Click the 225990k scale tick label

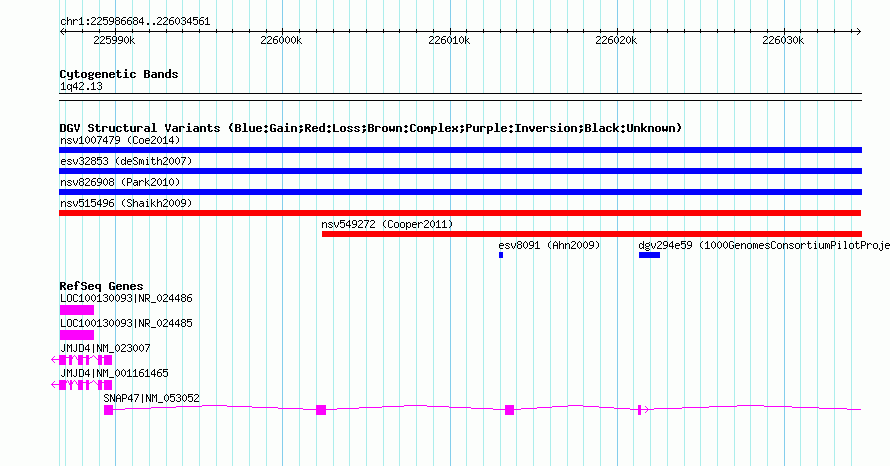click(114, 40)
